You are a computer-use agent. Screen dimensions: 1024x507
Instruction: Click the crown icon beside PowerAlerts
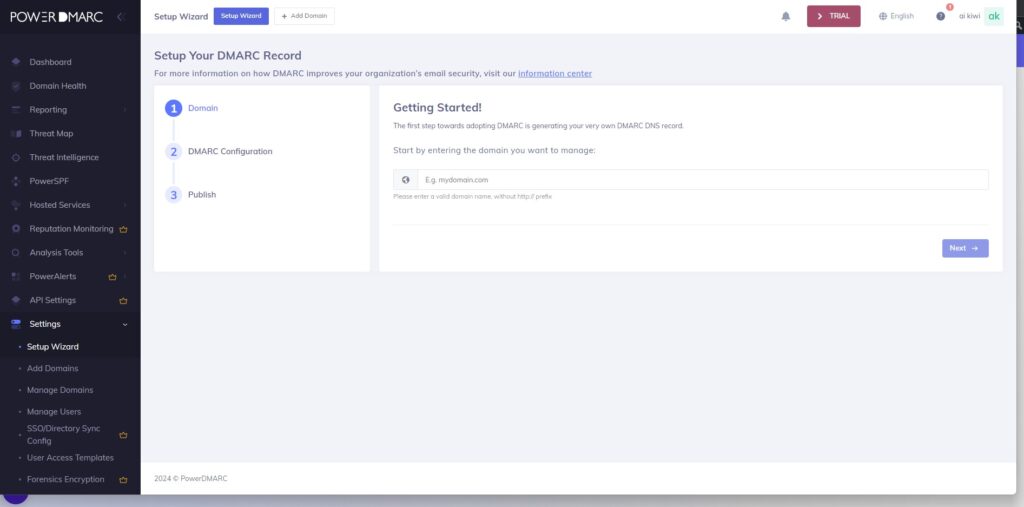pyautogui.click(x=112, y=277)
